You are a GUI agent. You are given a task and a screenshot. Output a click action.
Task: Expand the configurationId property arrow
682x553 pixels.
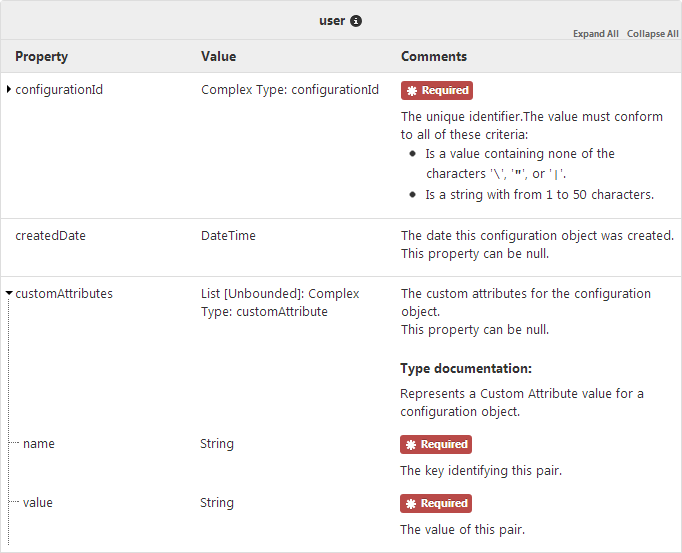[x=9, y=90]
